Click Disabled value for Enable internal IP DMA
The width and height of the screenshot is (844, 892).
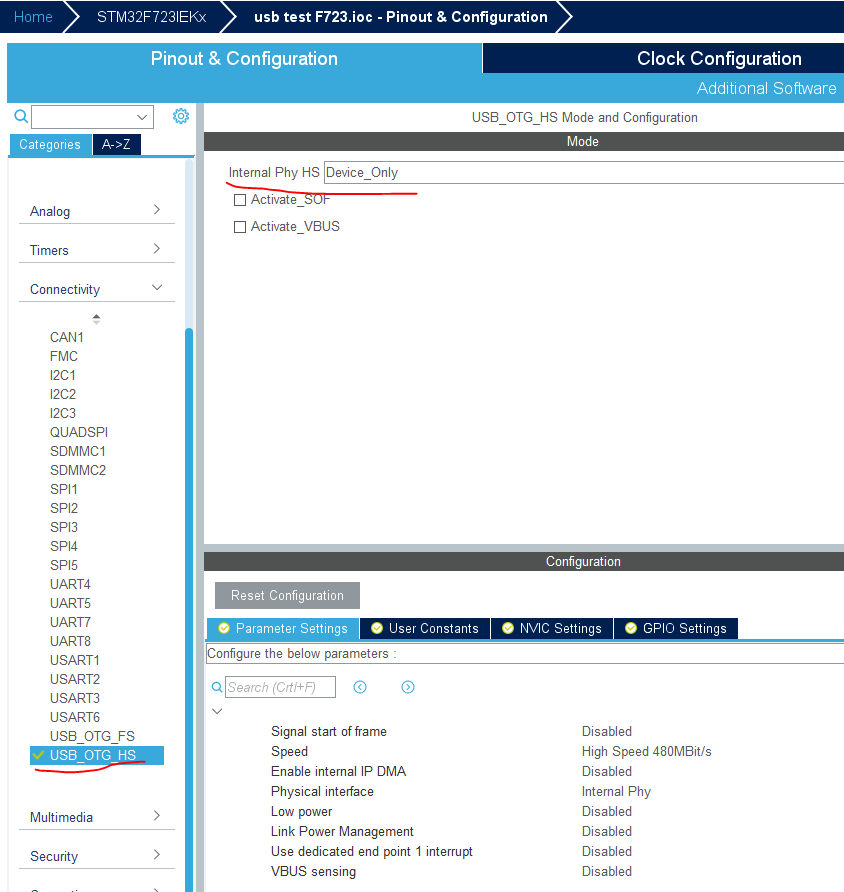(606, 771)
